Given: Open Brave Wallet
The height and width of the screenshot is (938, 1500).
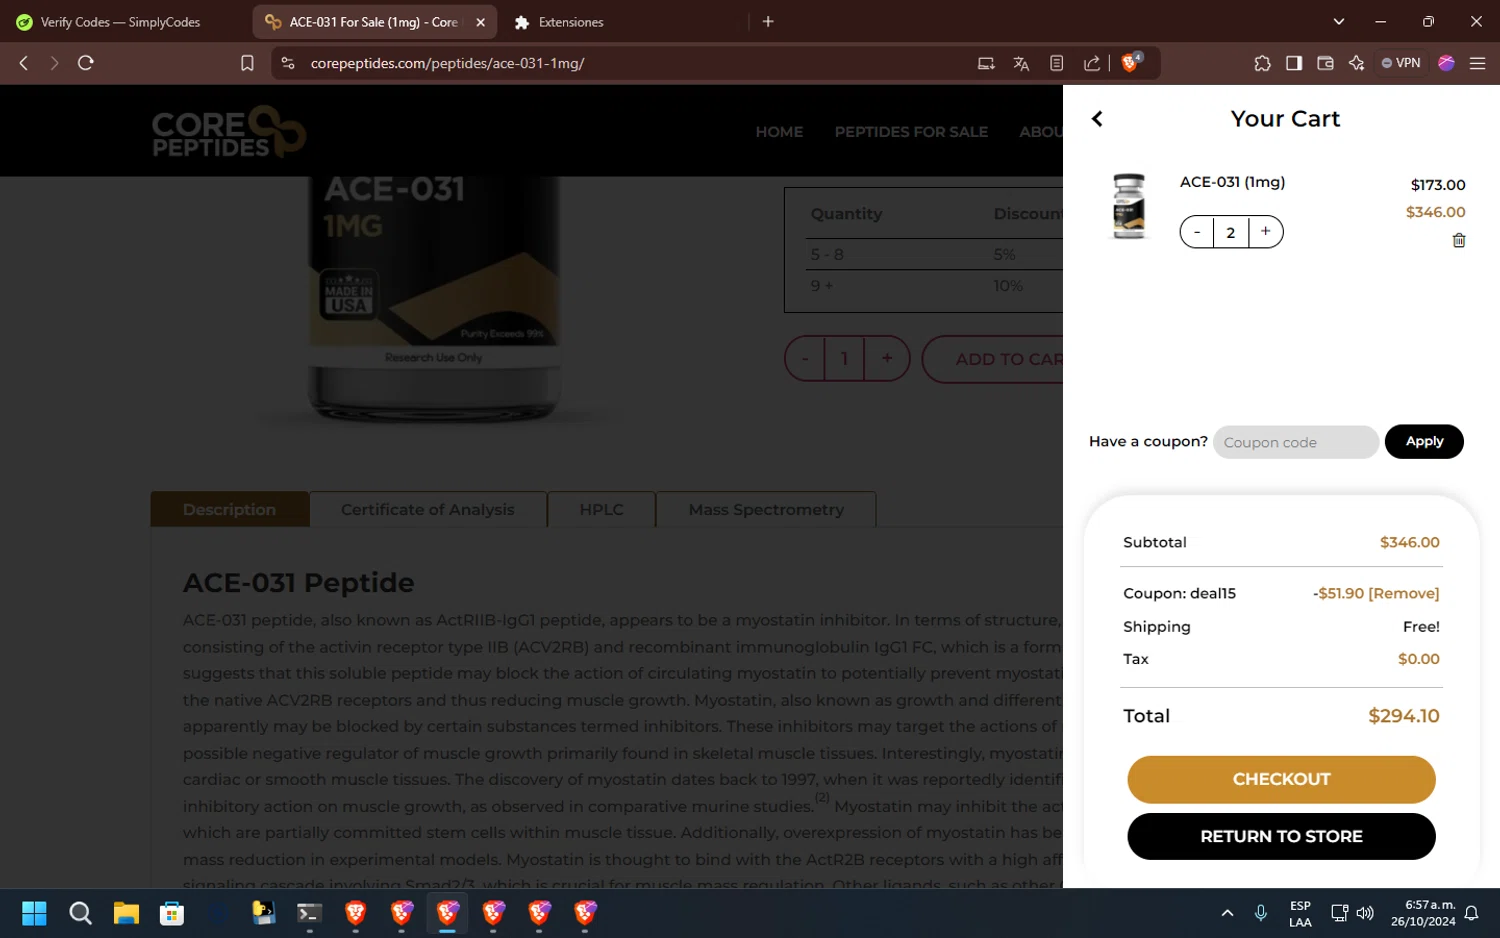Looking at the screenshot, I should [1326, 63].
